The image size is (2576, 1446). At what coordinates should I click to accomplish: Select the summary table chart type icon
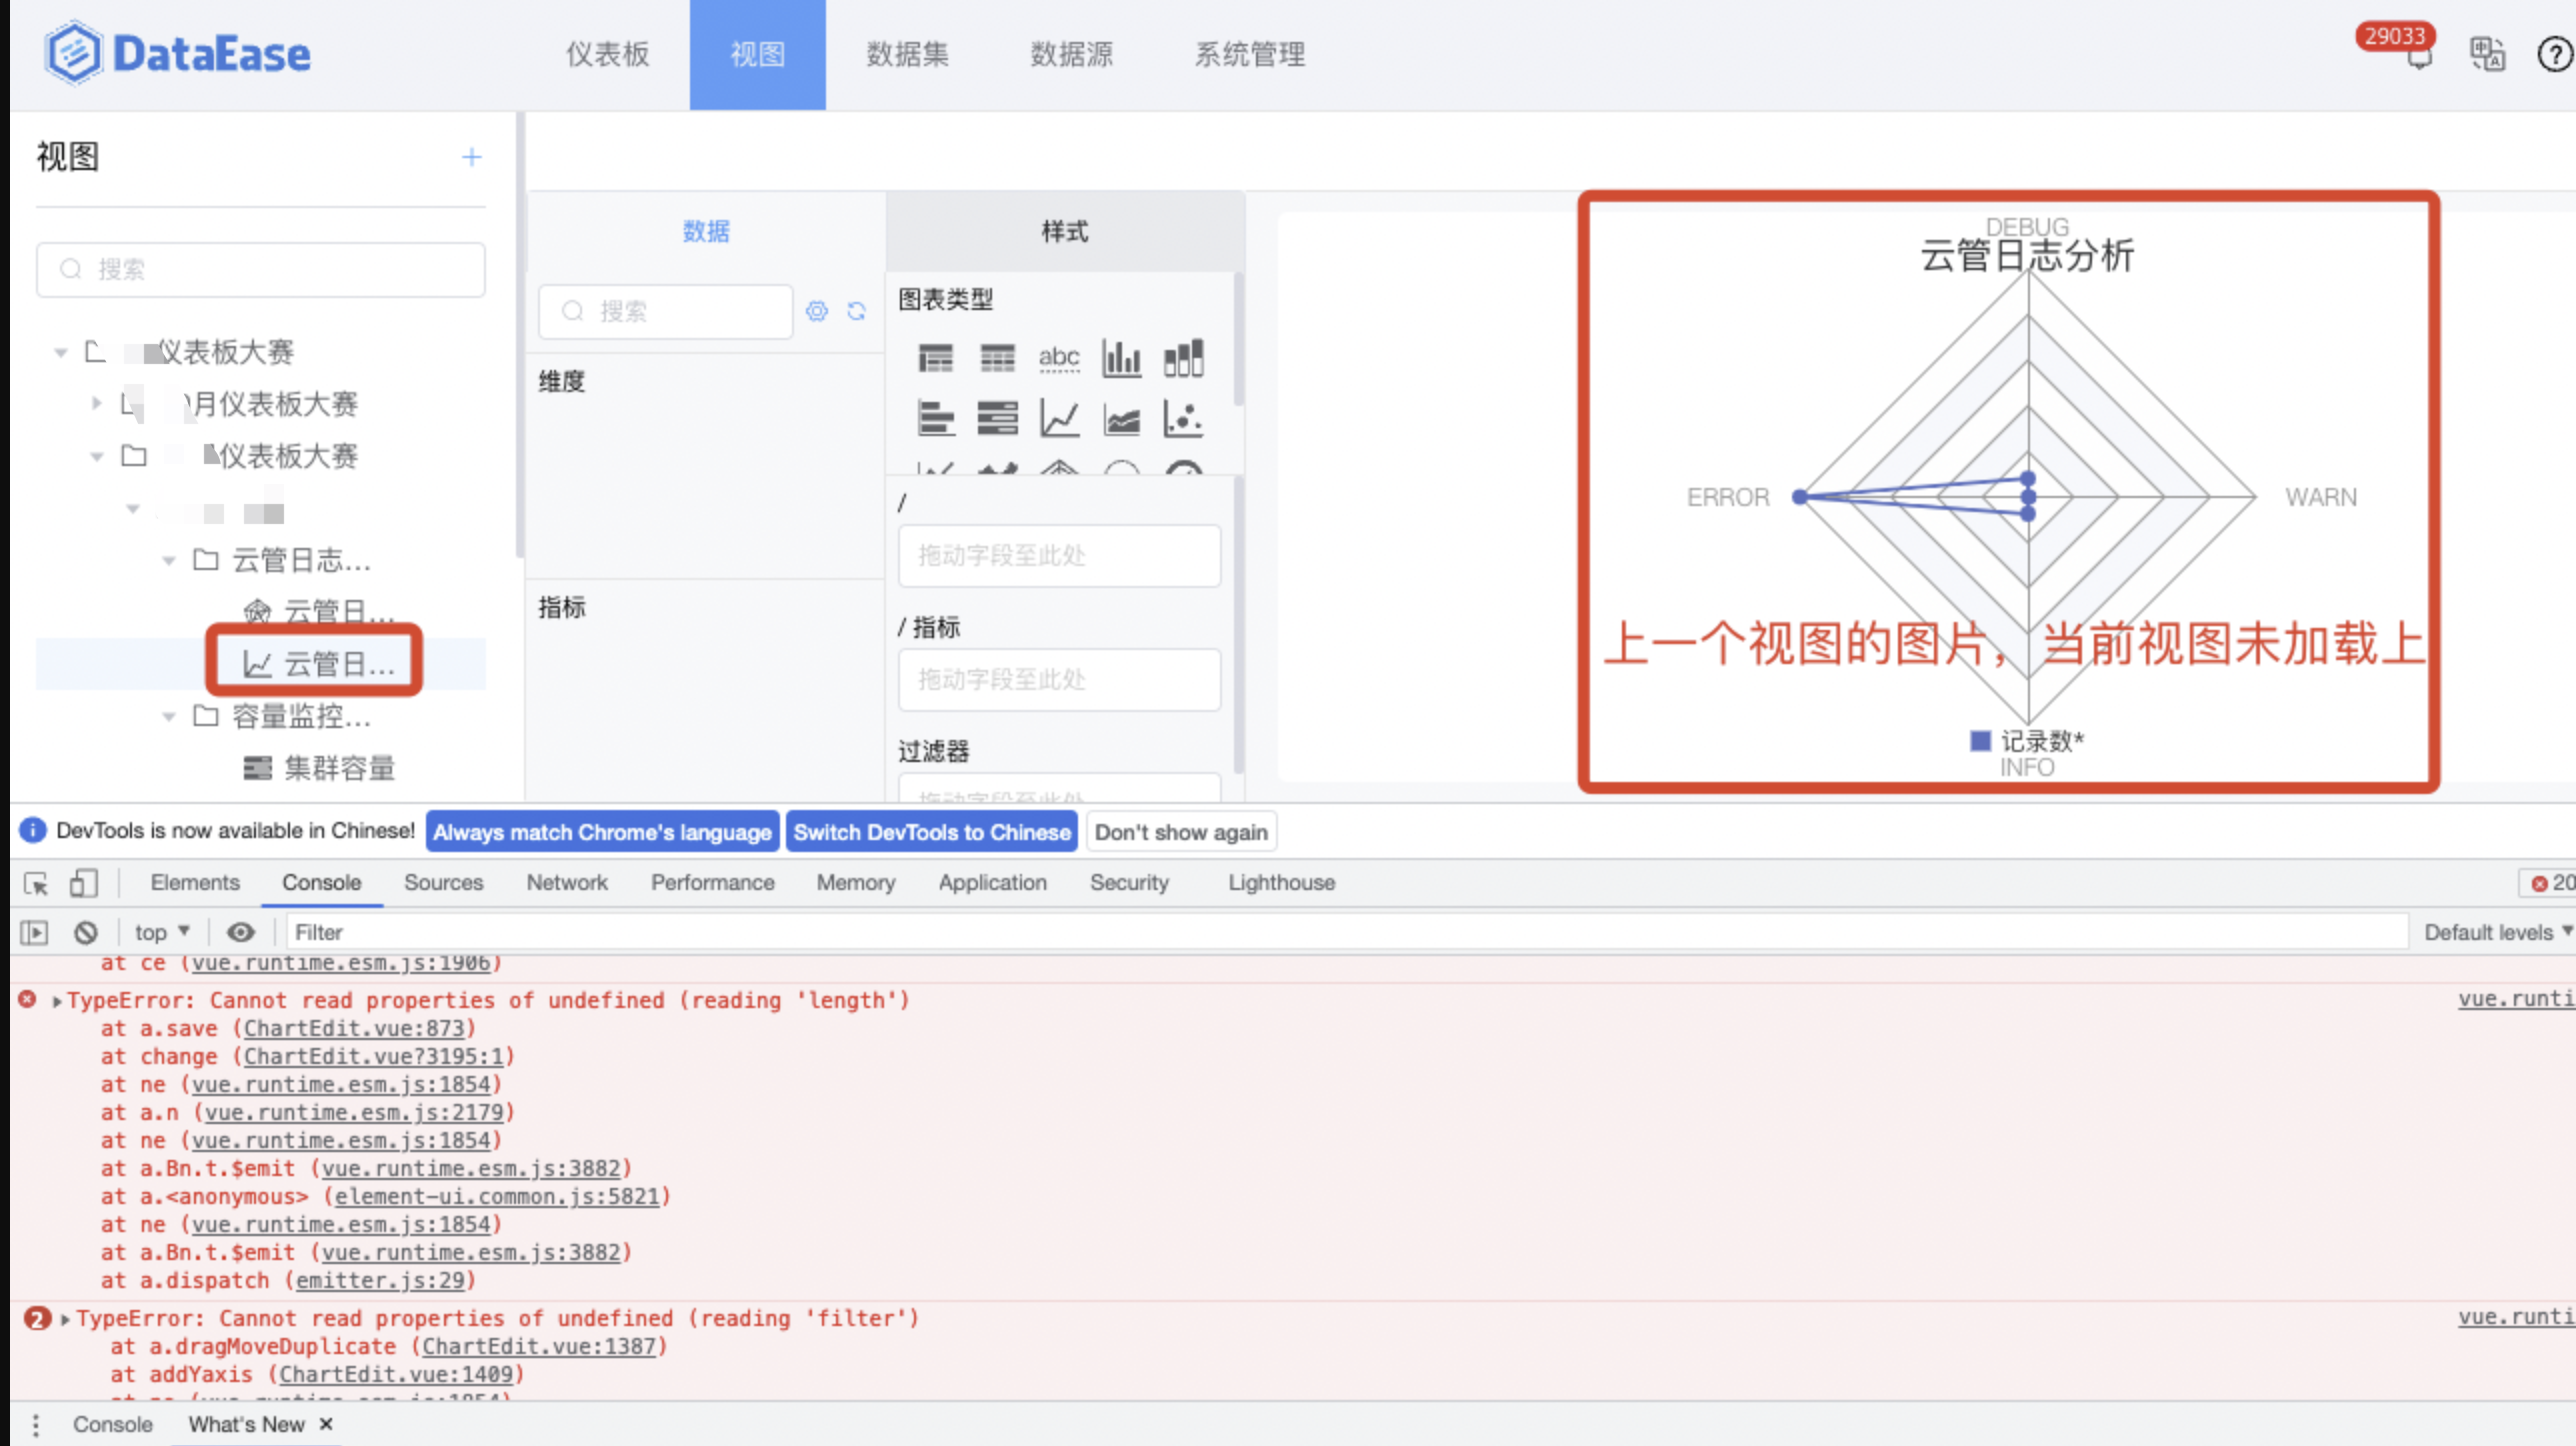click(x=936, y=357)
